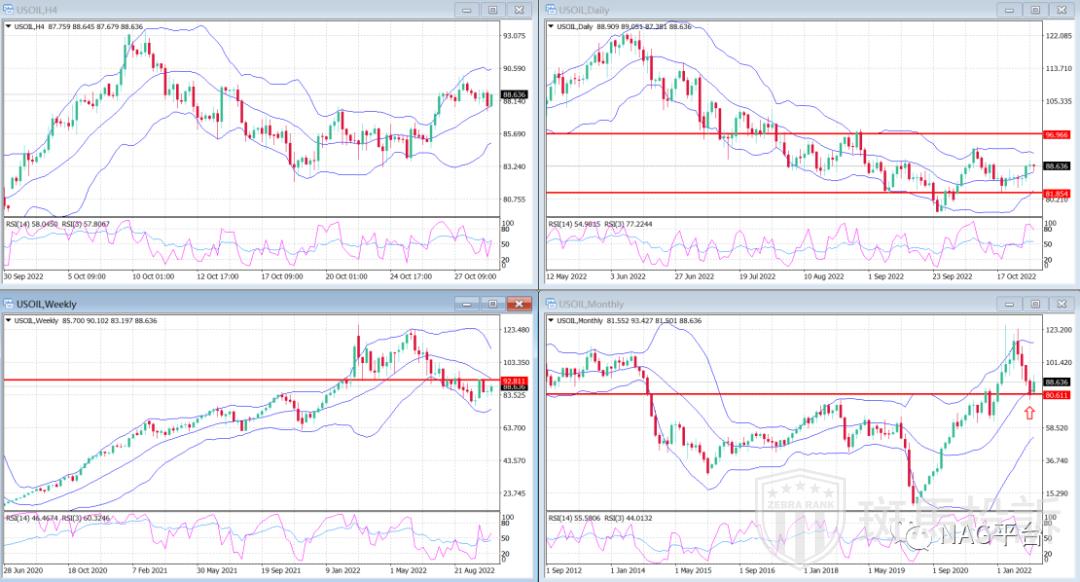1080x582 pixels.
Task: Click the 30 Sep 2022 date in H4 chart
Action: [23, 276]
